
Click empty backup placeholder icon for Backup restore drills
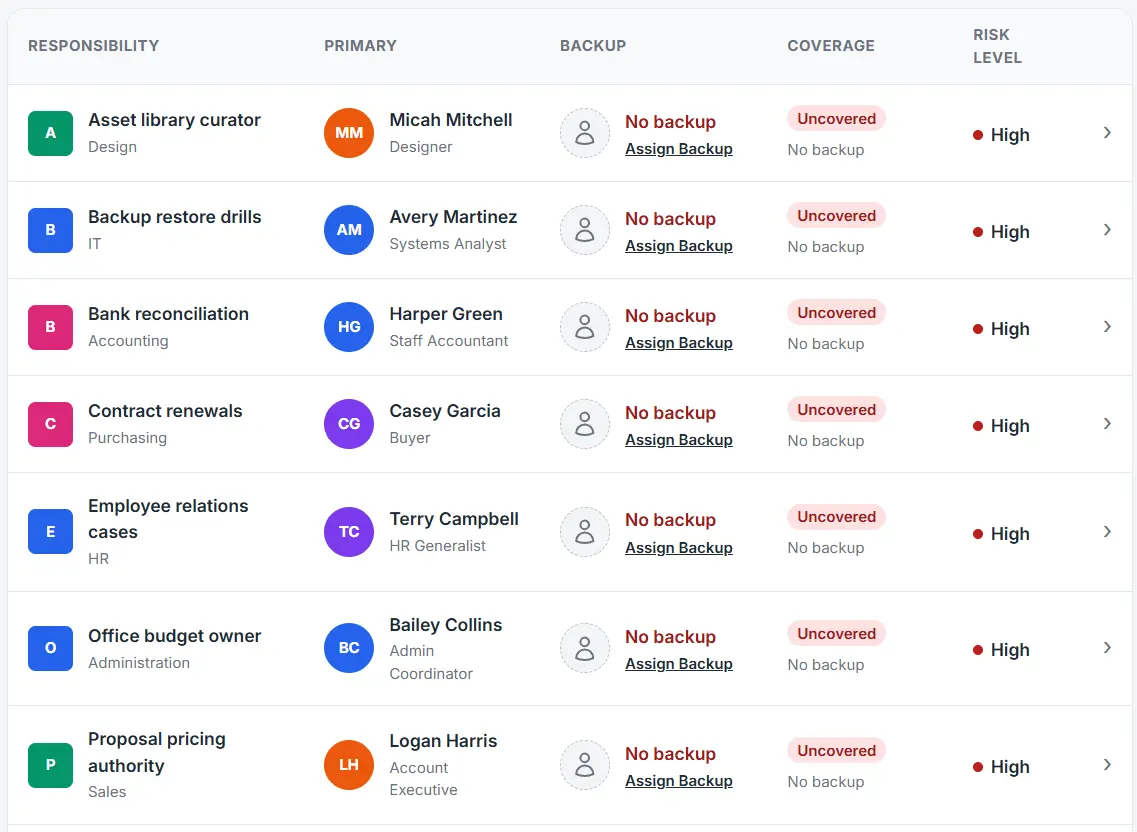tap(584, 230)
